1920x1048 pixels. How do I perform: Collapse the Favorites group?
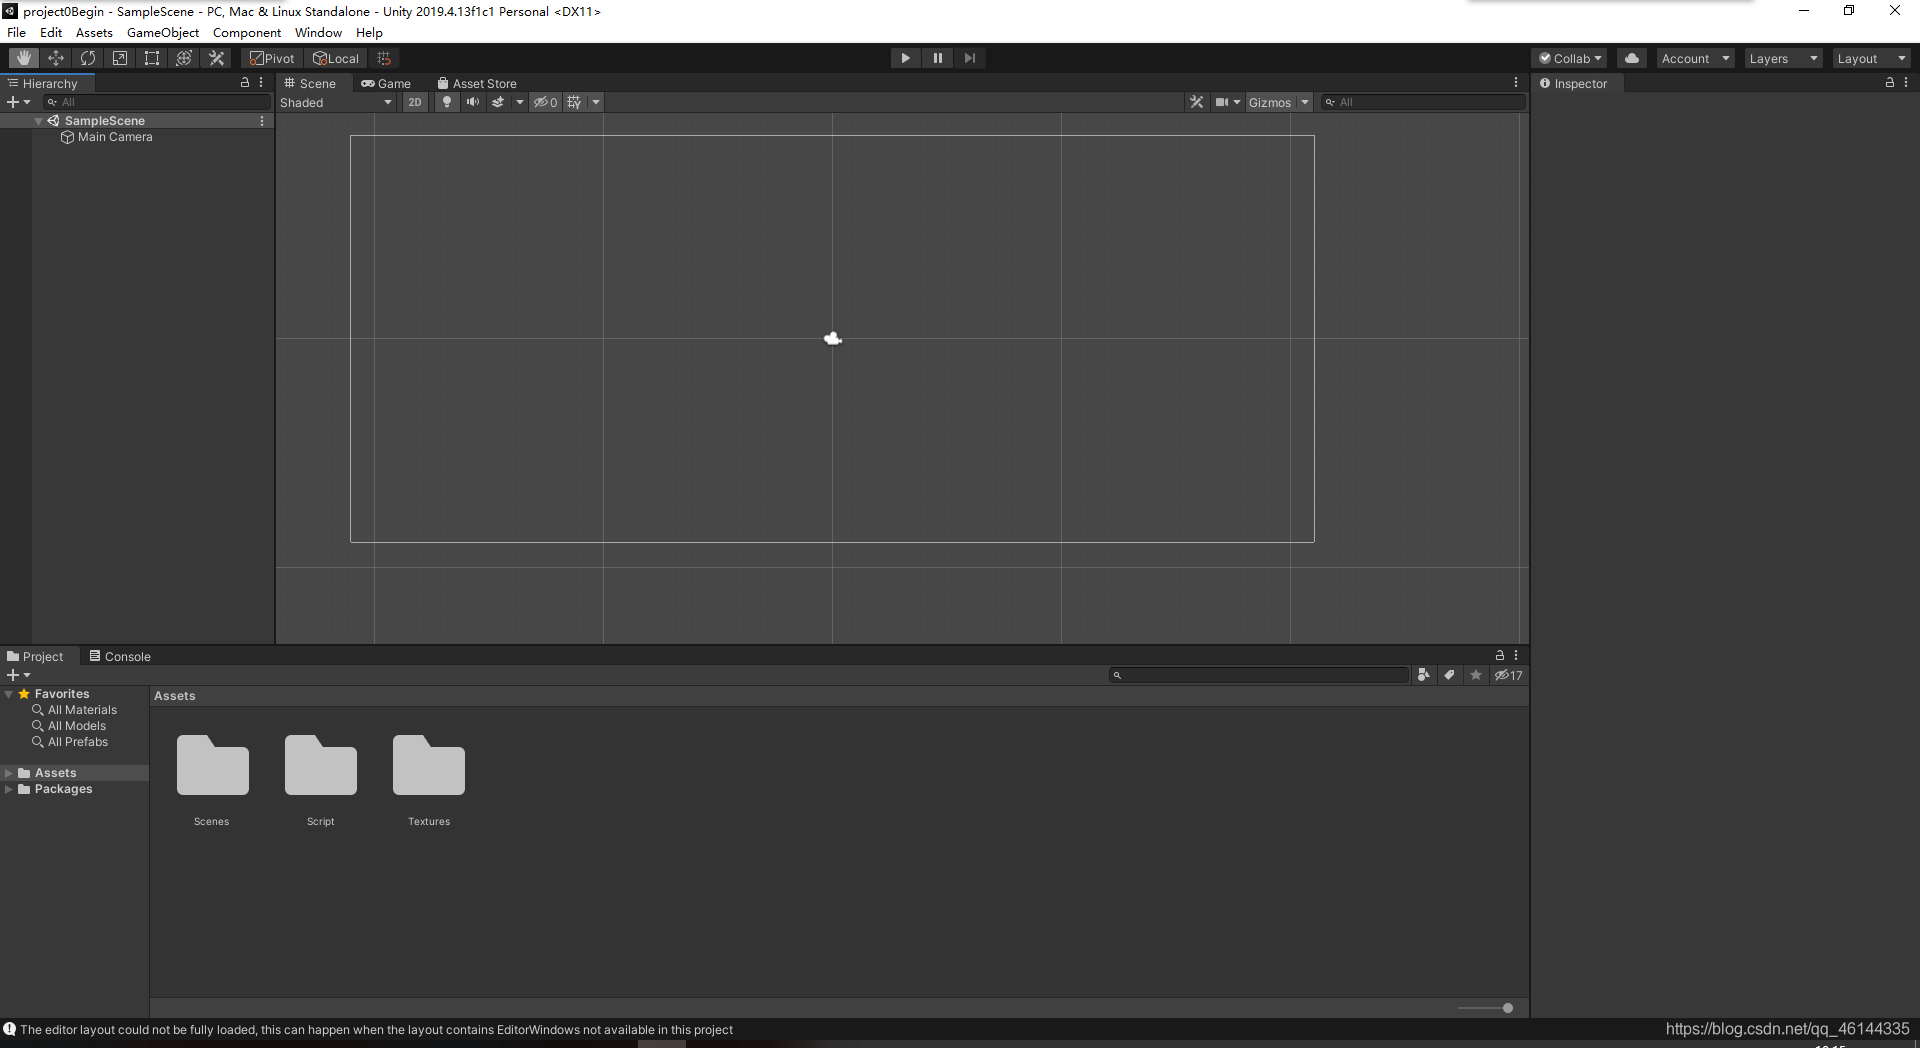9,694
